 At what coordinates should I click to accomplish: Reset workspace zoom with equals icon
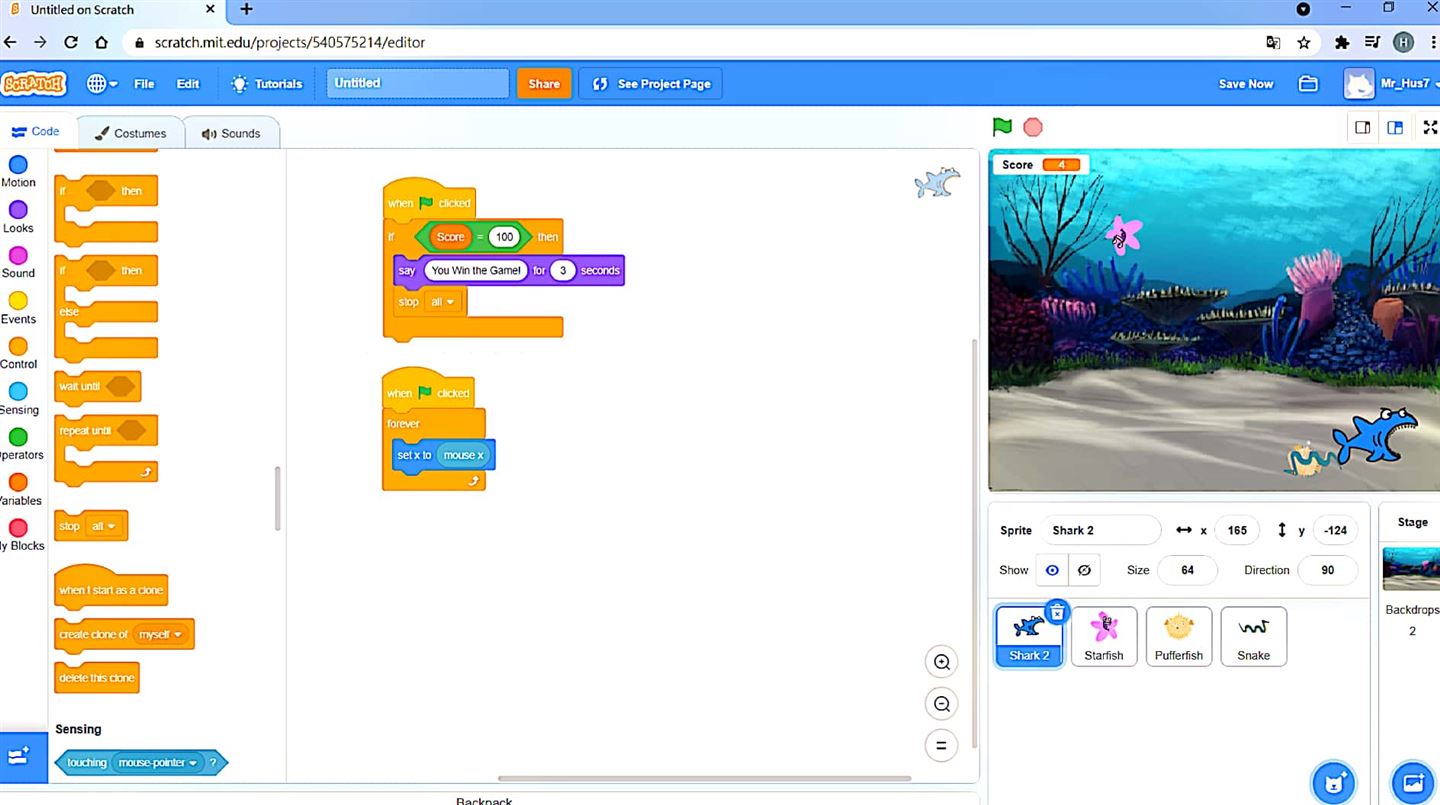(941, 746)
